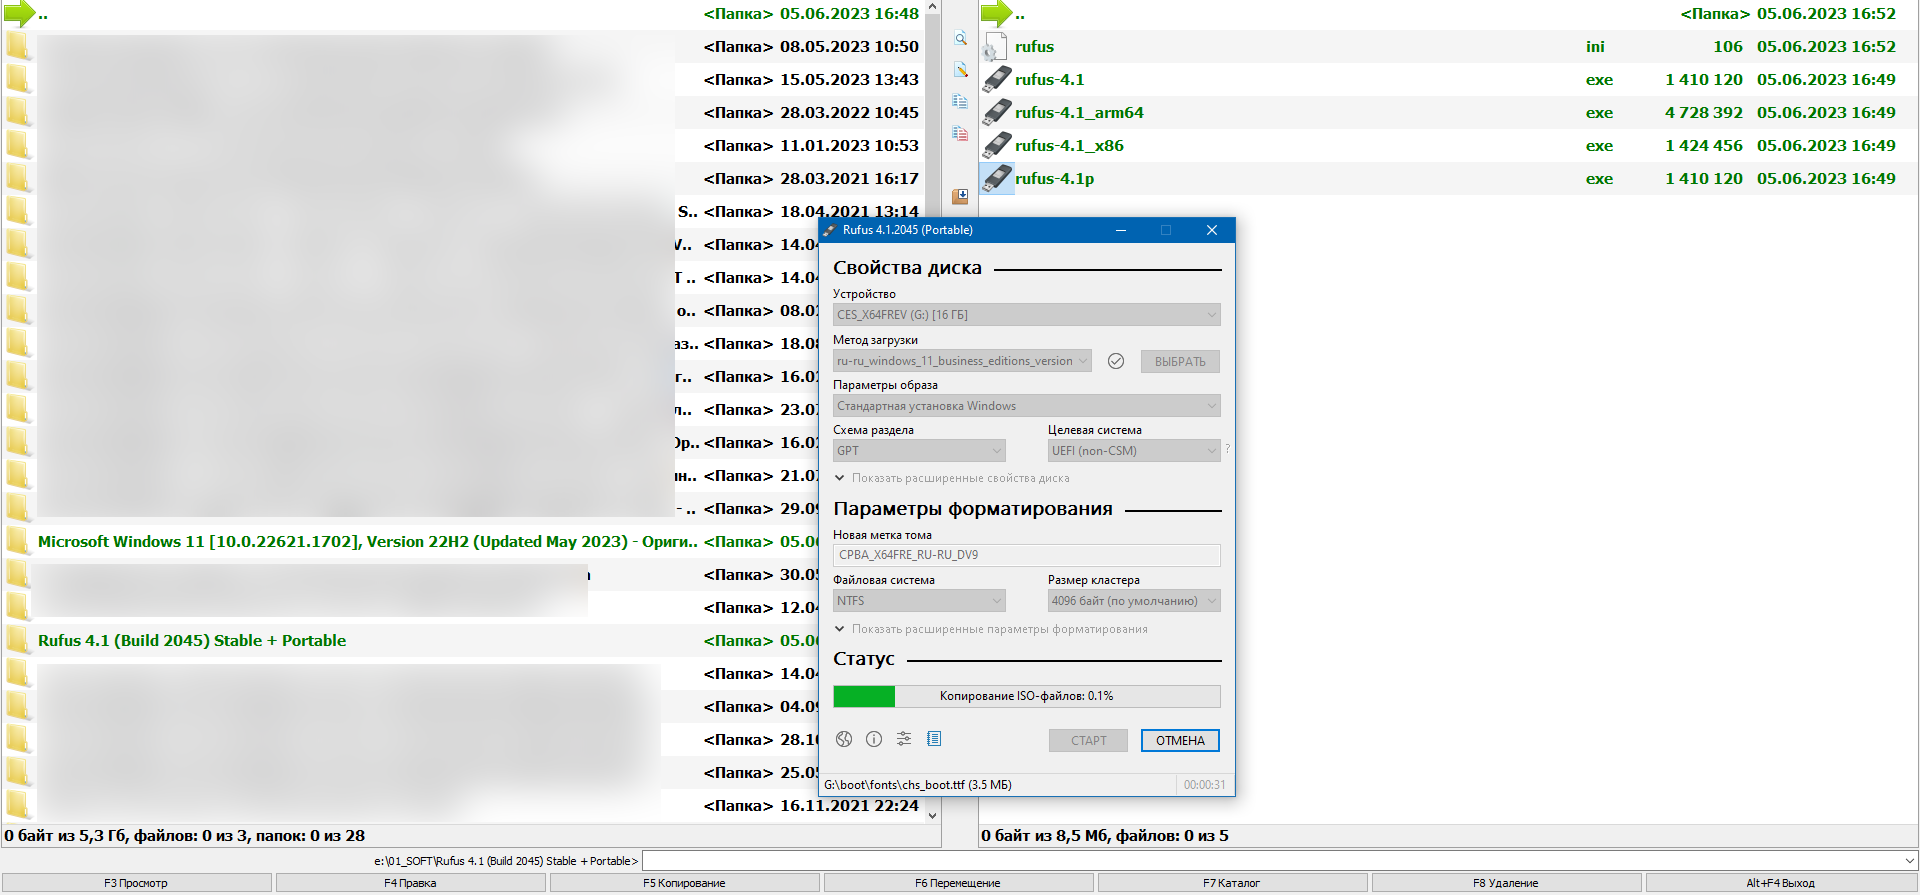Image resolution: width=1920 pixels, height=895 pixels.
Task: Click the red copy names with path icon
Action: [960, 133]
